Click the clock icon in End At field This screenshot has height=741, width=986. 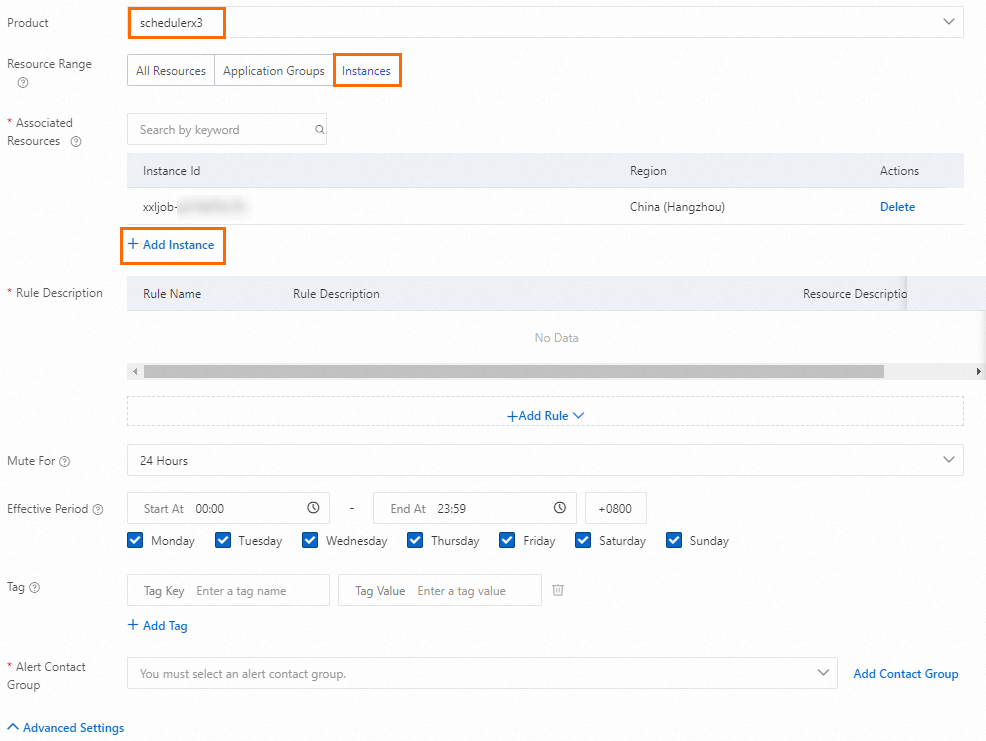pyautogui.click(x=560, y=508)
